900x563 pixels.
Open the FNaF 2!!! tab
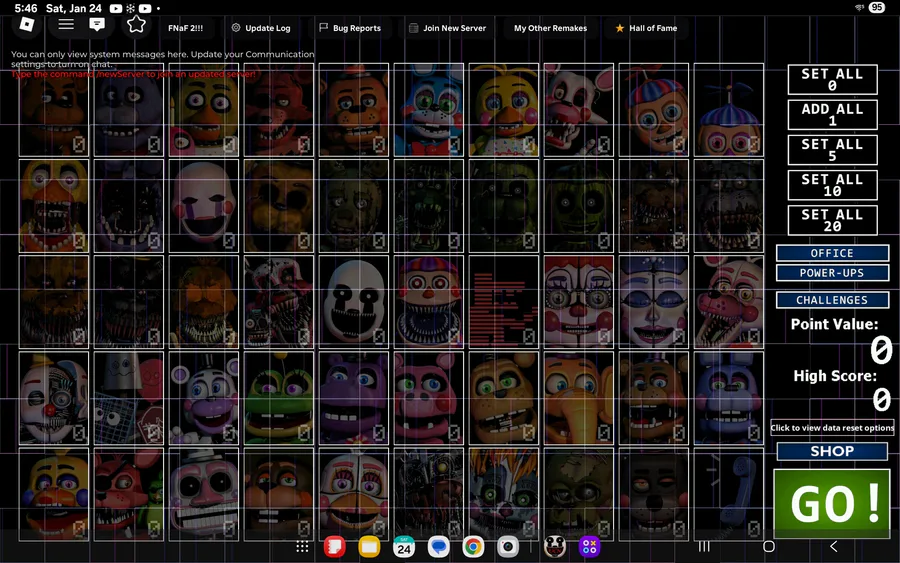pos(185,28)
